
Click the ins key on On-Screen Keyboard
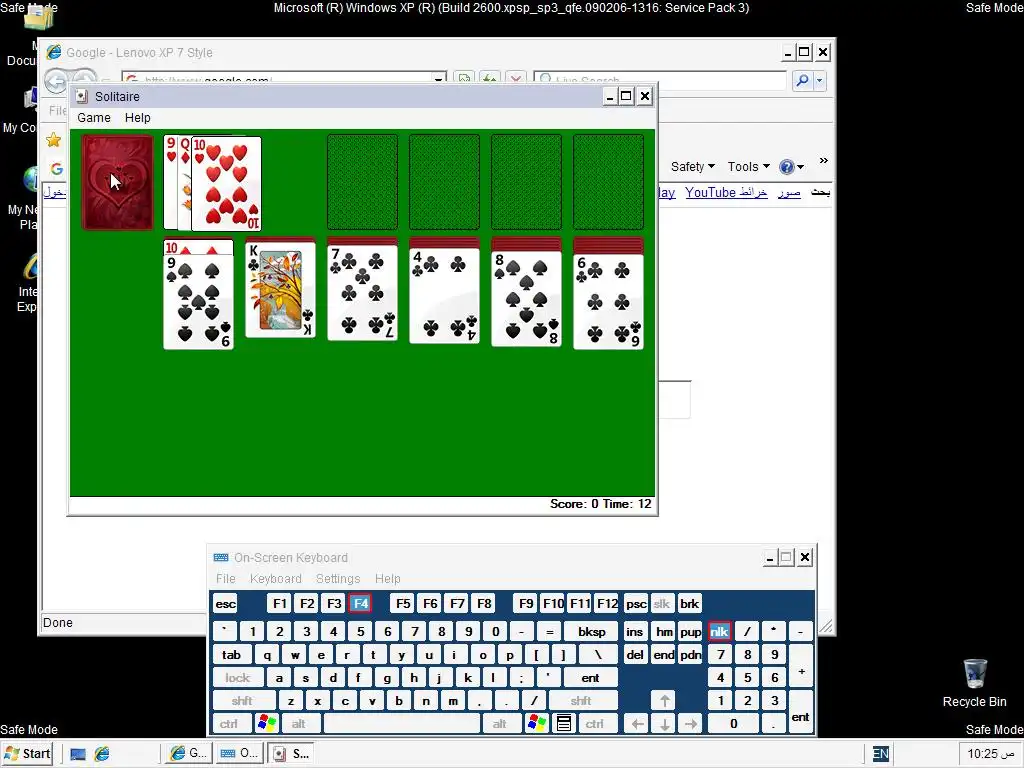634,632
